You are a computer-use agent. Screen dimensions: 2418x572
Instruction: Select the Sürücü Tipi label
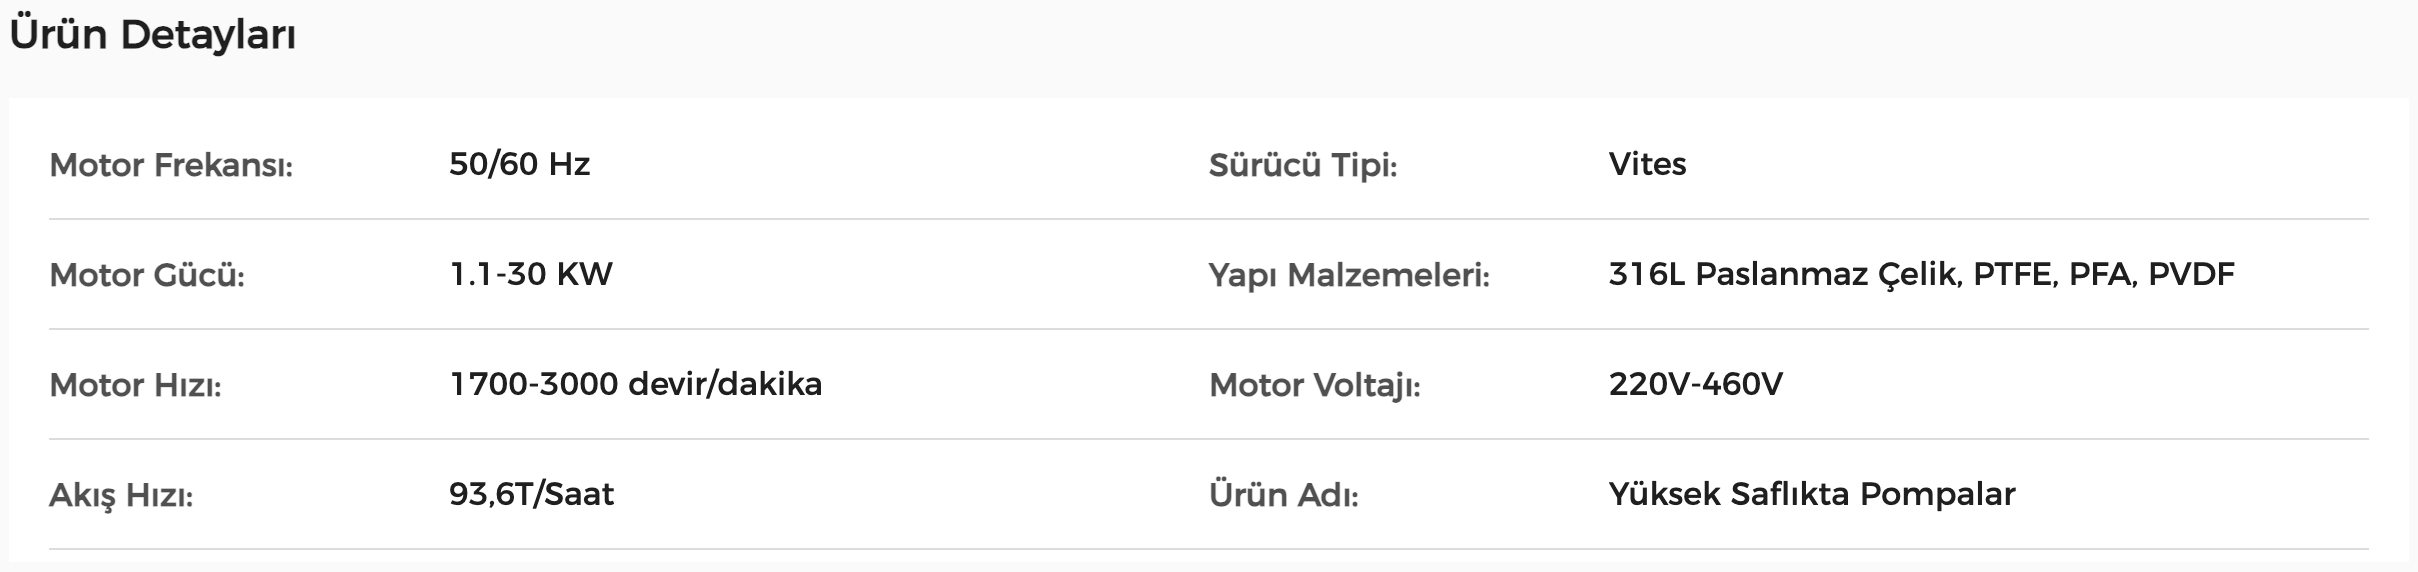coord(1303,165)
